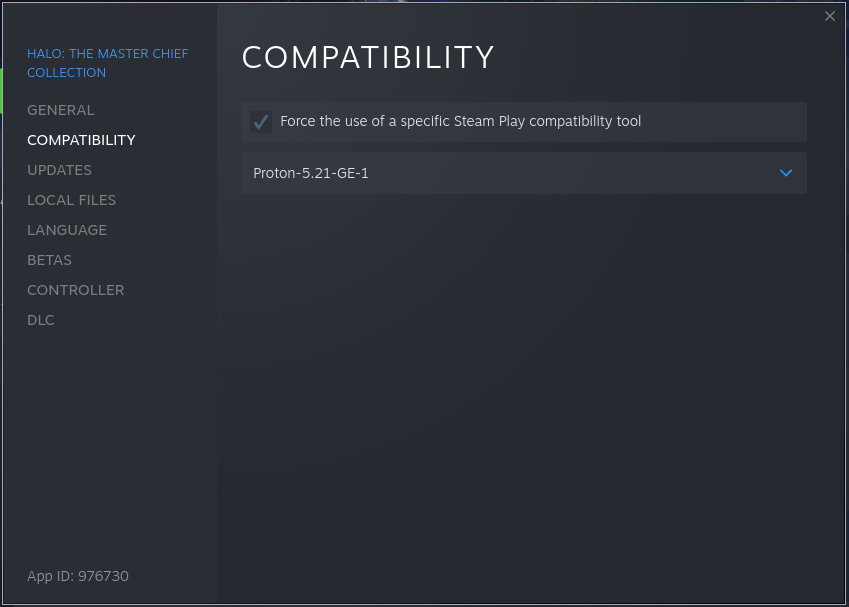The height and width of the screenshot is (607, 849).
Task: Select the BETAS section
Action: pyautogui.click(x=49, y=259)
